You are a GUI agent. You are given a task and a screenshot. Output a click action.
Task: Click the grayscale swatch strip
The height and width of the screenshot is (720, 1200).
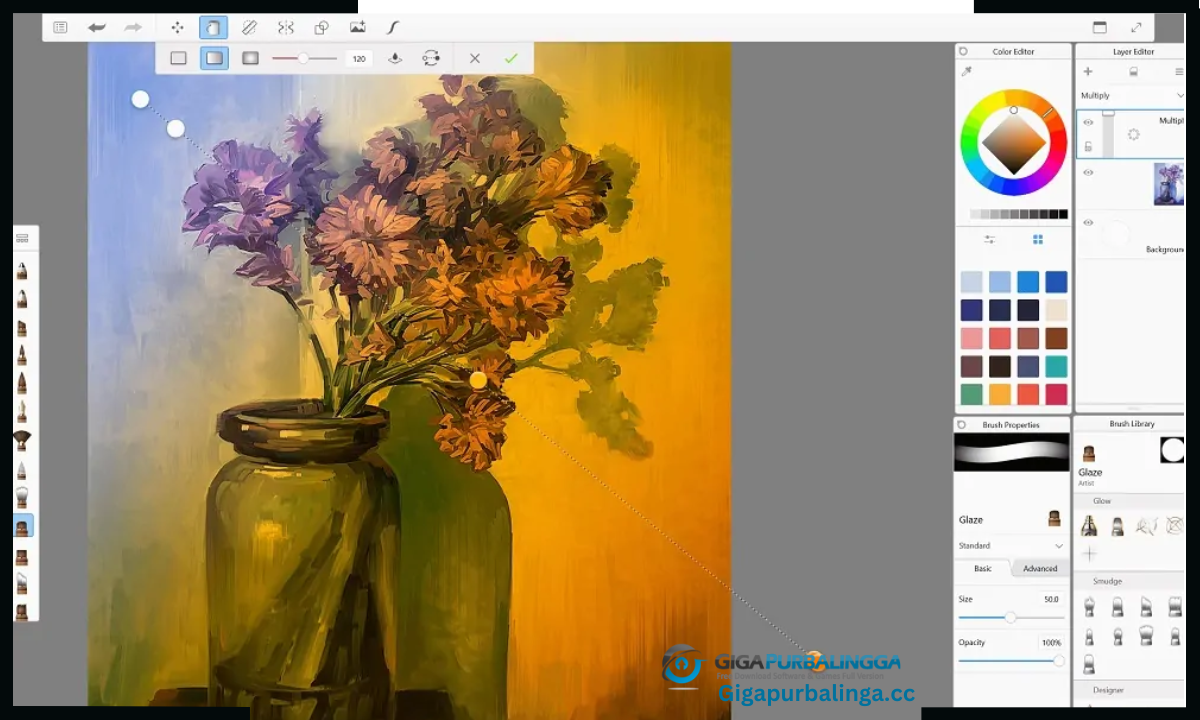[x=1019, y=214]
